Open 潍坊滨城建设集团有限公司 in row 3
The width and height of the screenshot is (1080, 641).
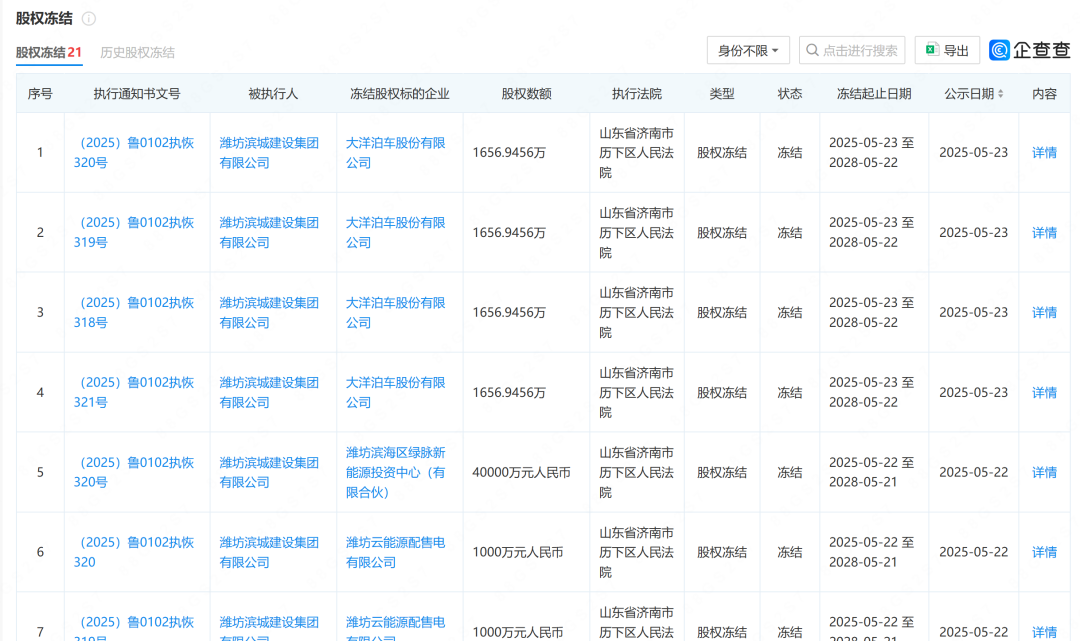point(269,313)
